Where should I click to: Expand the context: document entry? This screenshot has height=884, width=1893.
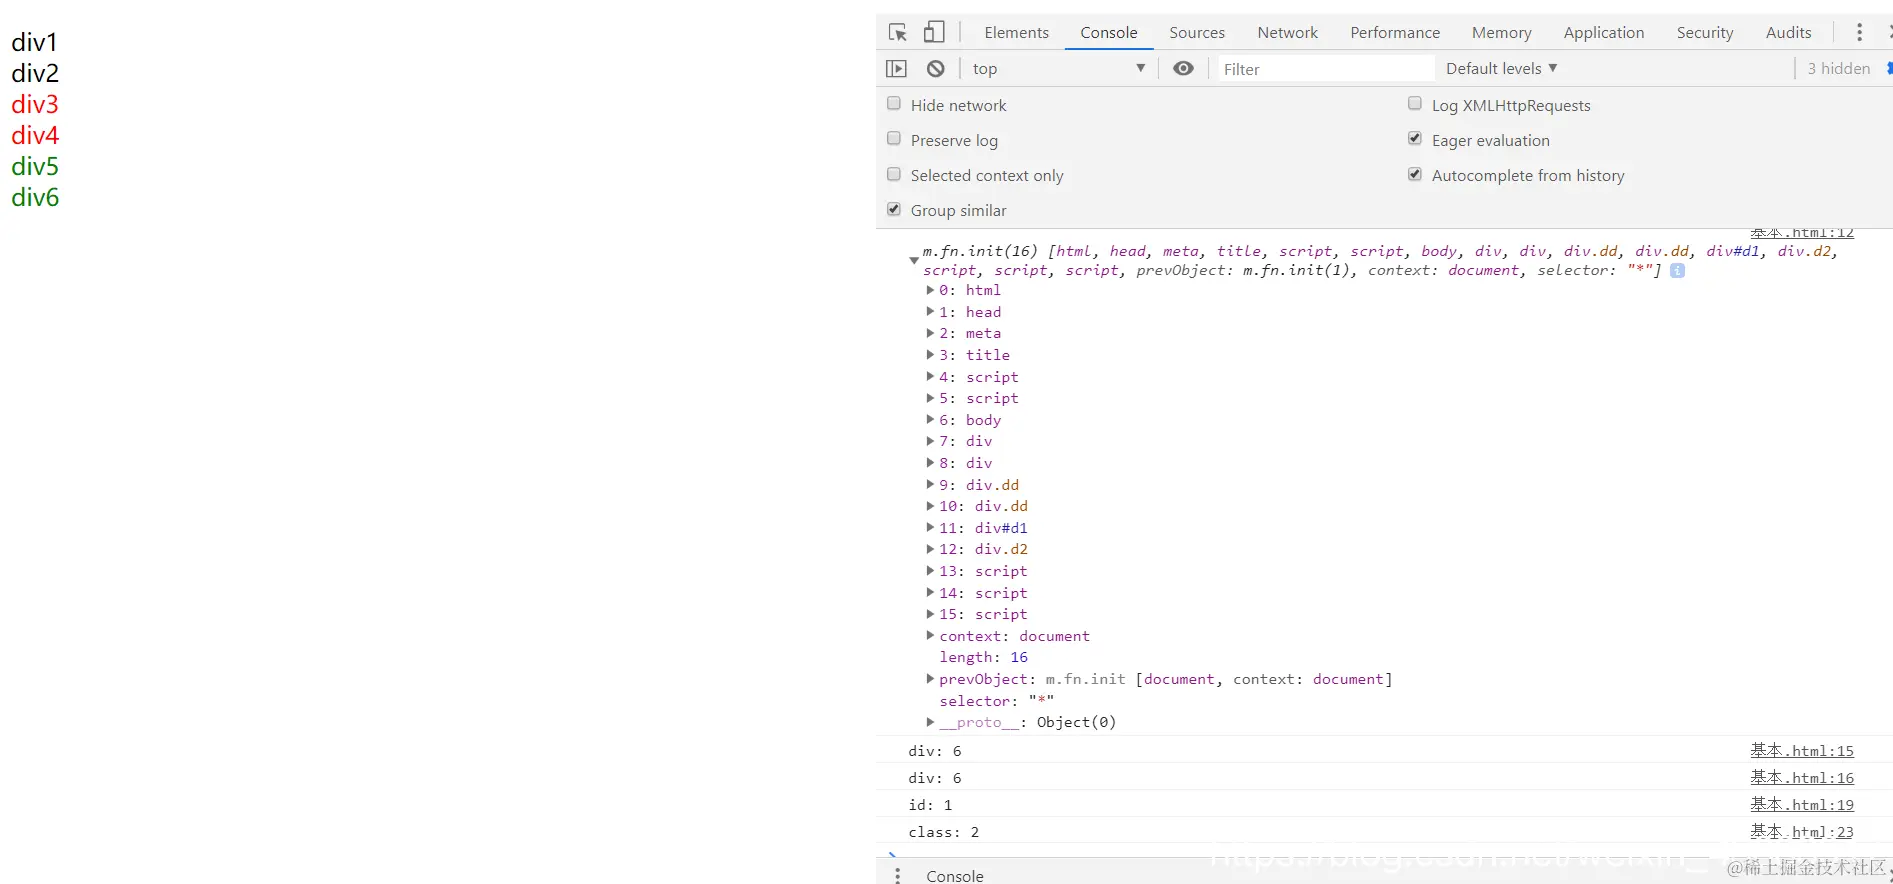[x=930, y=636]
